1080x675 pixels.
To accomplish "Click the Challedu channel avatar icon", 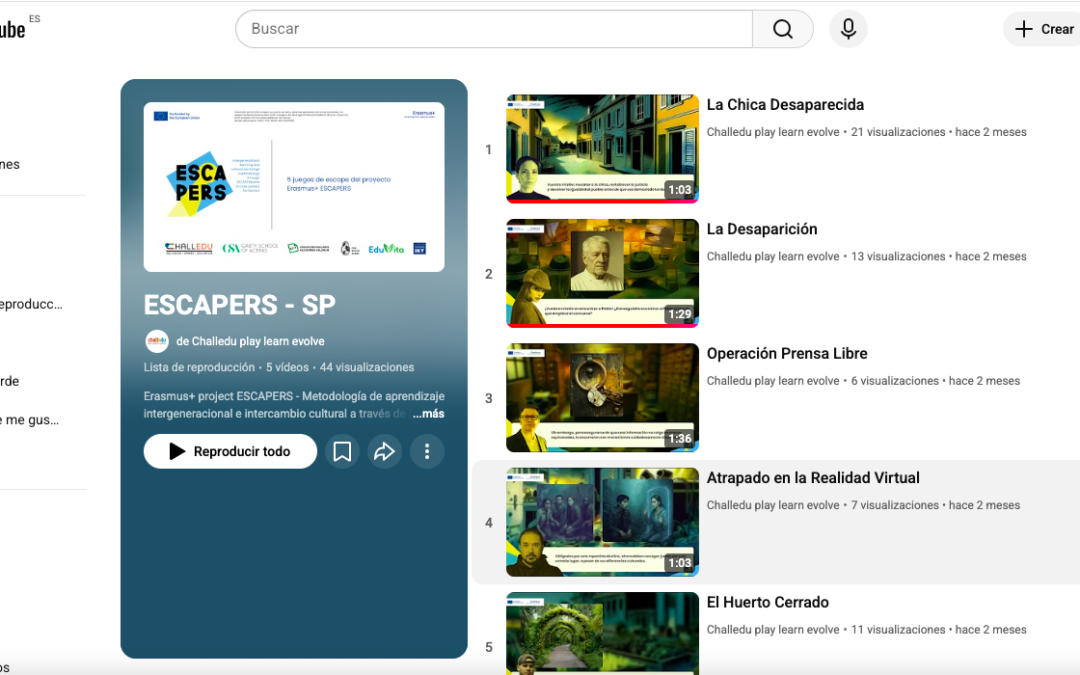I will coord(157,341).
